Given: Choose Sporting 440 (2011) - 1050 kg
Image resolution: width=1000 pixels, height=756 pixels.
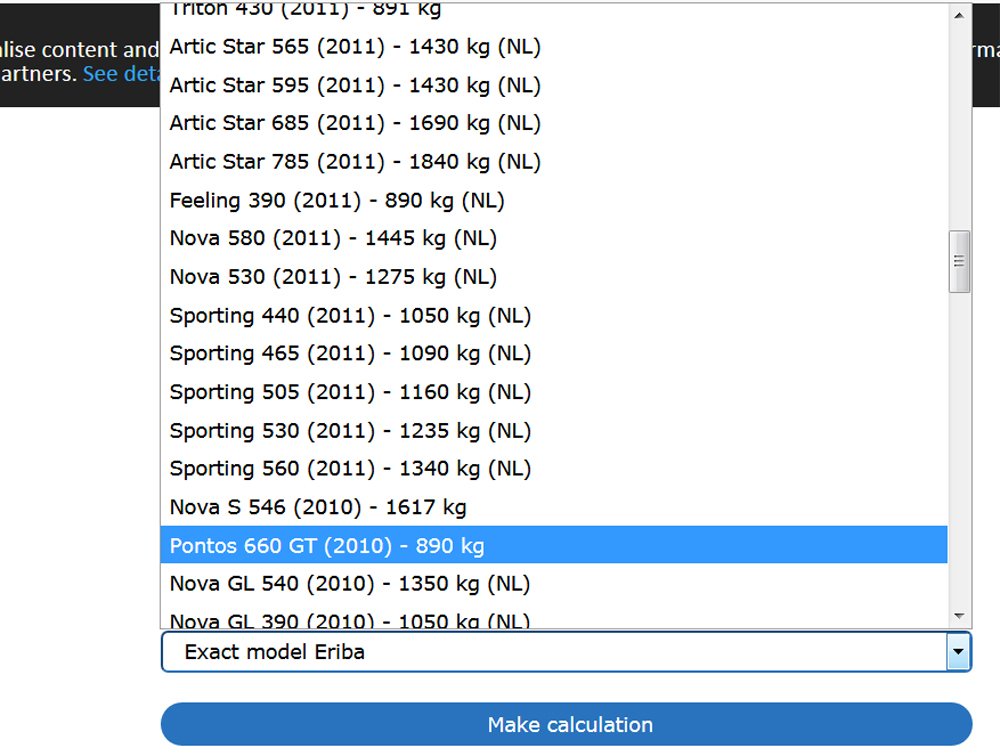Looking at the screenshot, I should (x=554, y=315).
